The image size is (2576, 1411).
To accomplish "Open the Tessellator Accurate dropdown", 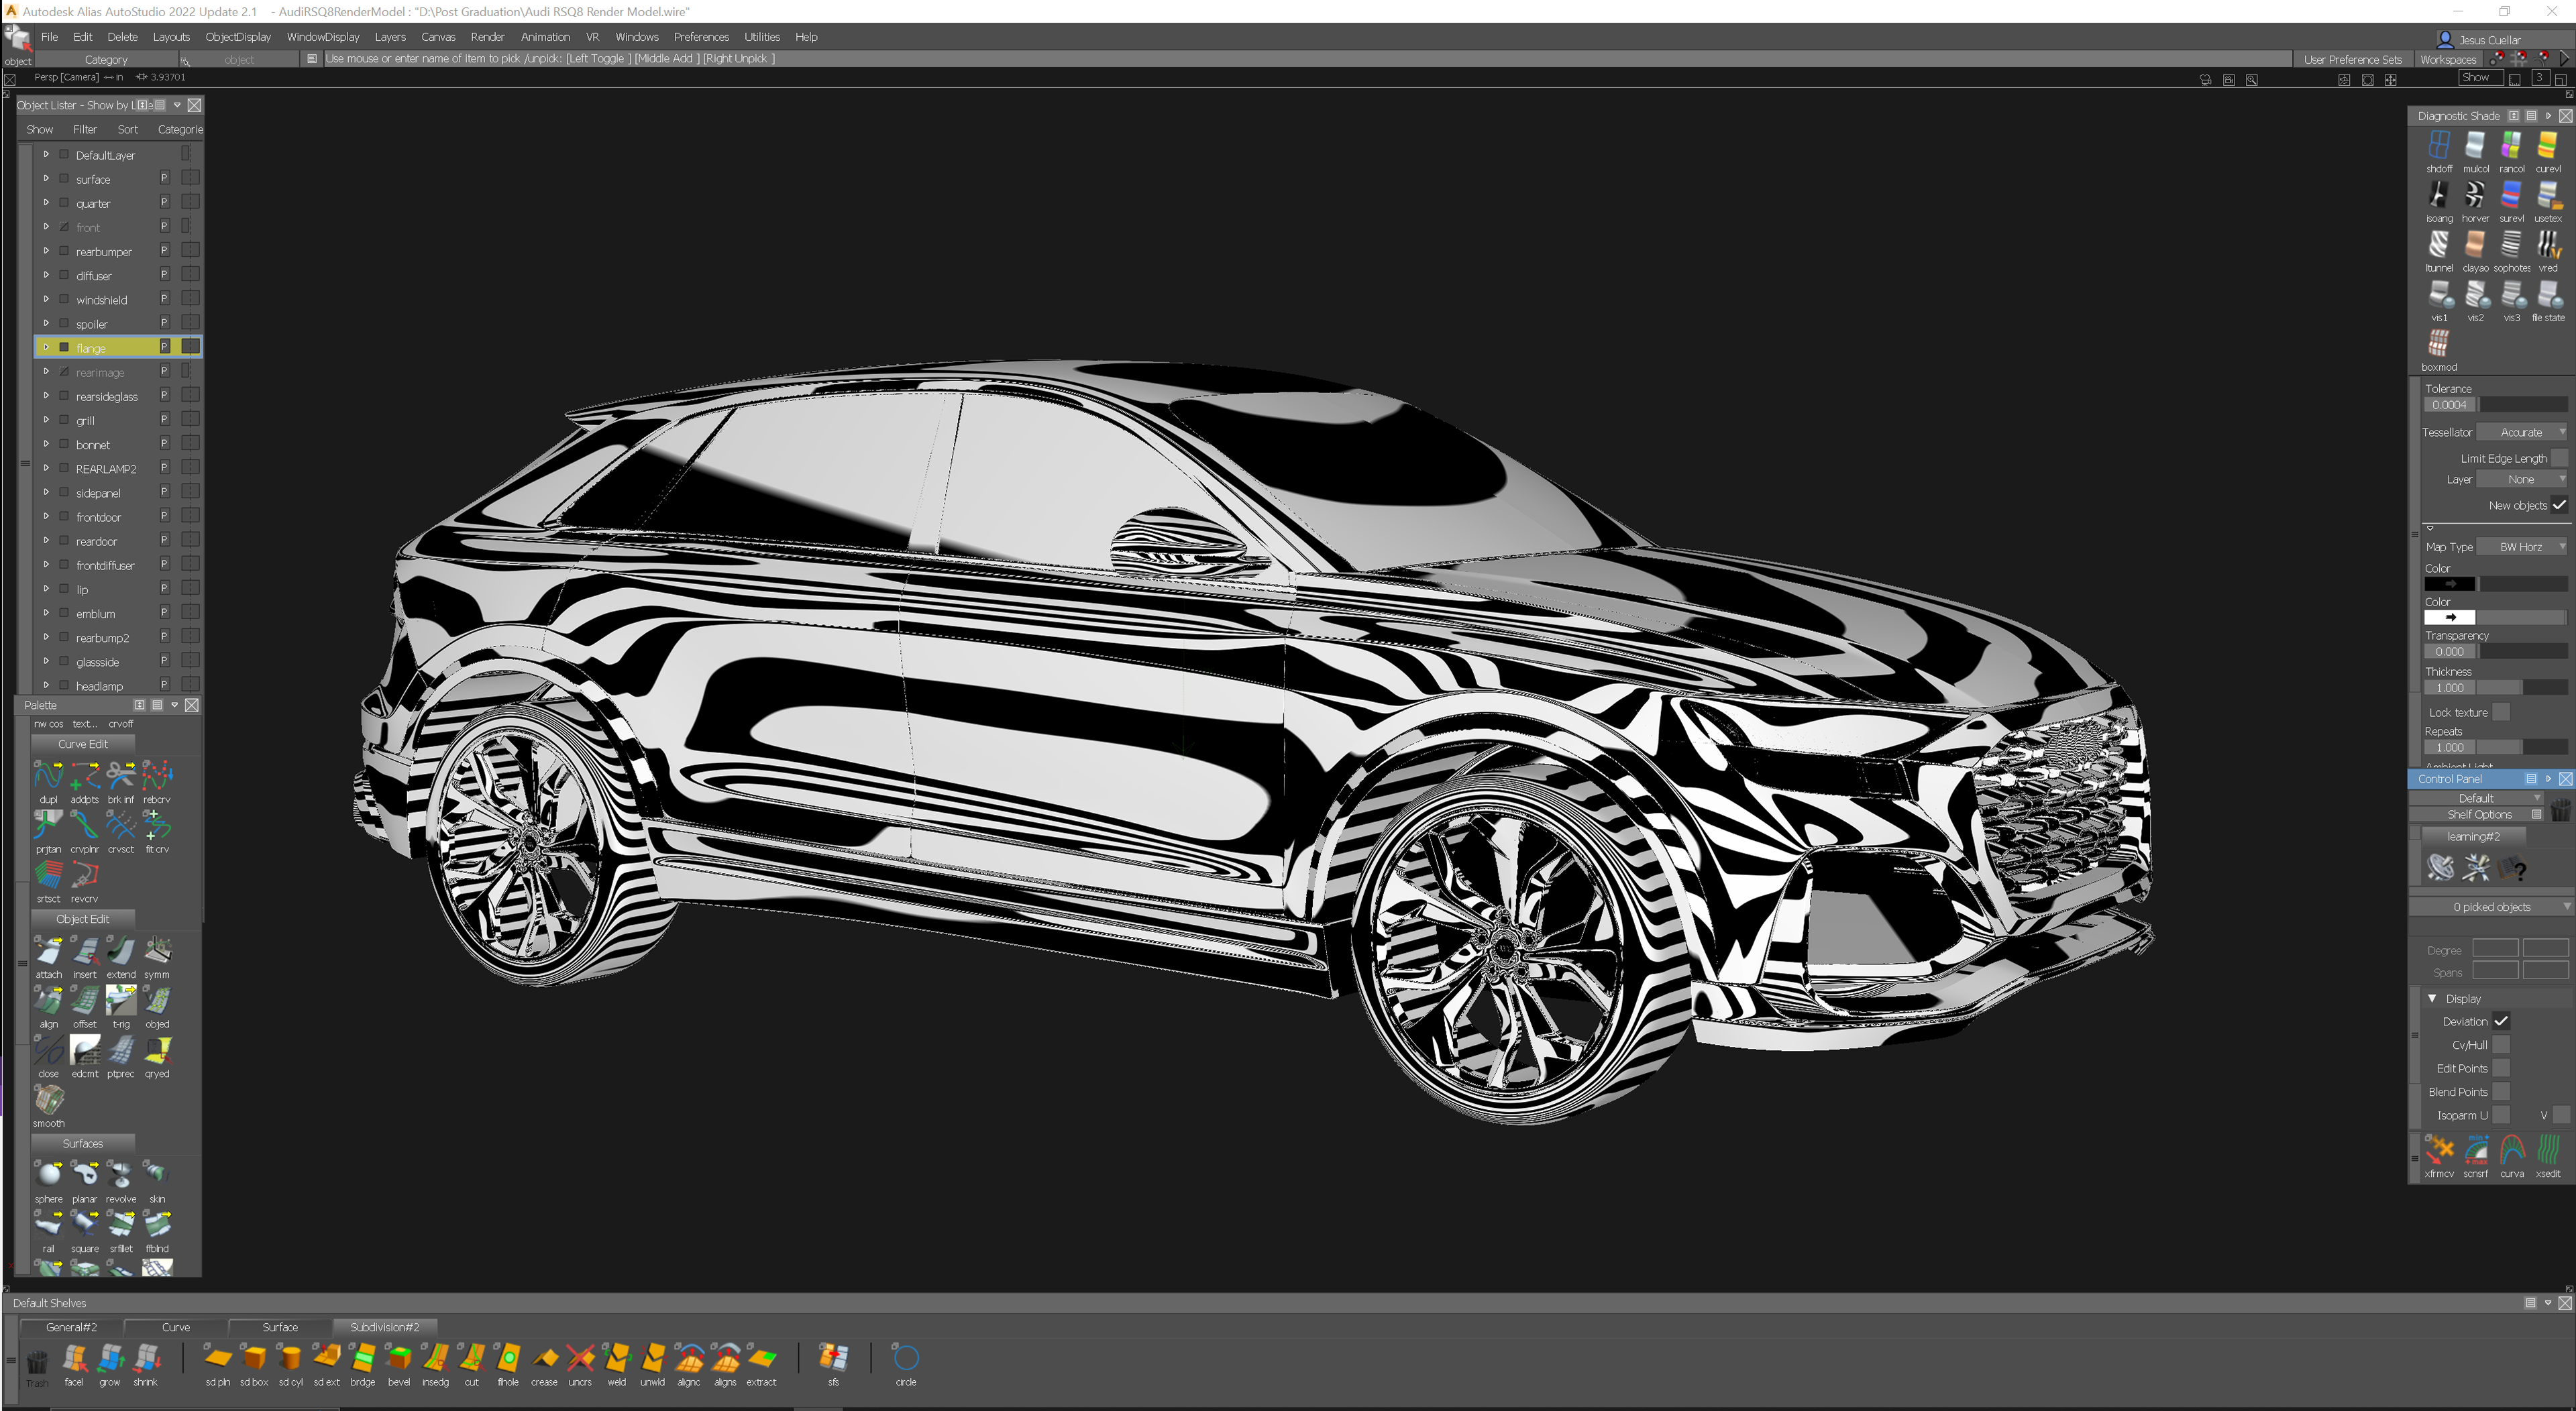I will [2522, 432].
